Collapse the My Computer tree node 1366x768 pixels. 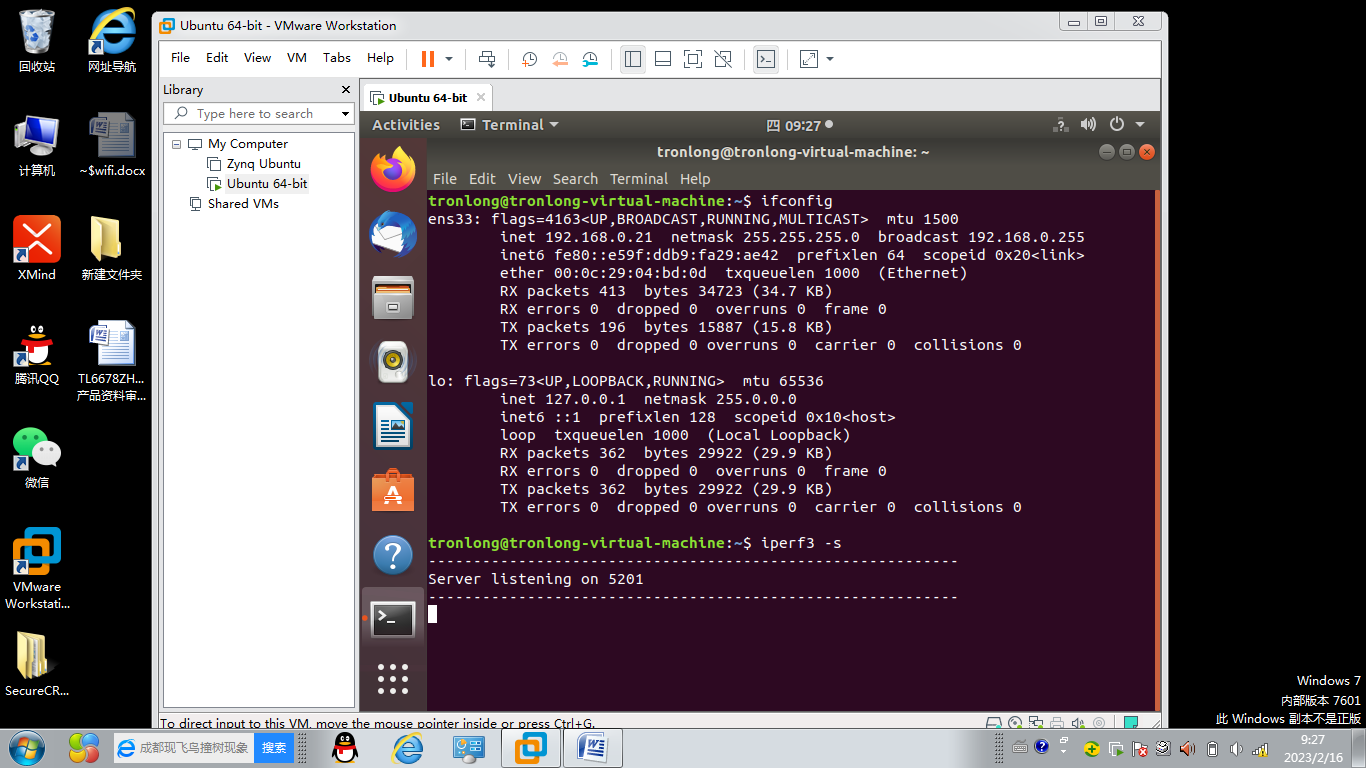(x=177, y=144)
